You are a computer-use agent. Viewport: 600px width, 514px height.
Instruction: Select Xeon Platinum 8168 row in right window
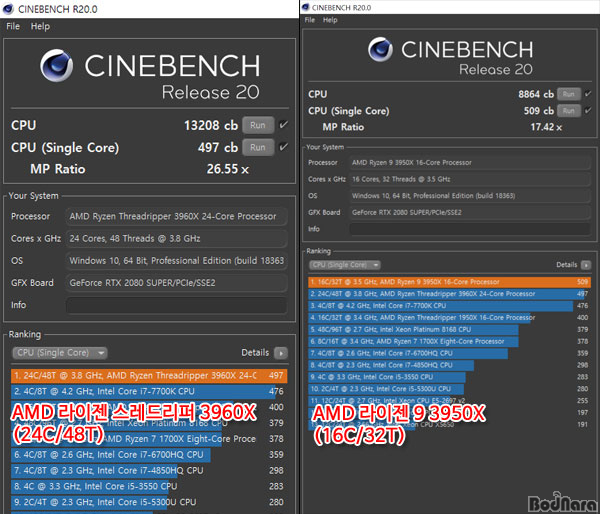point(450,330)
